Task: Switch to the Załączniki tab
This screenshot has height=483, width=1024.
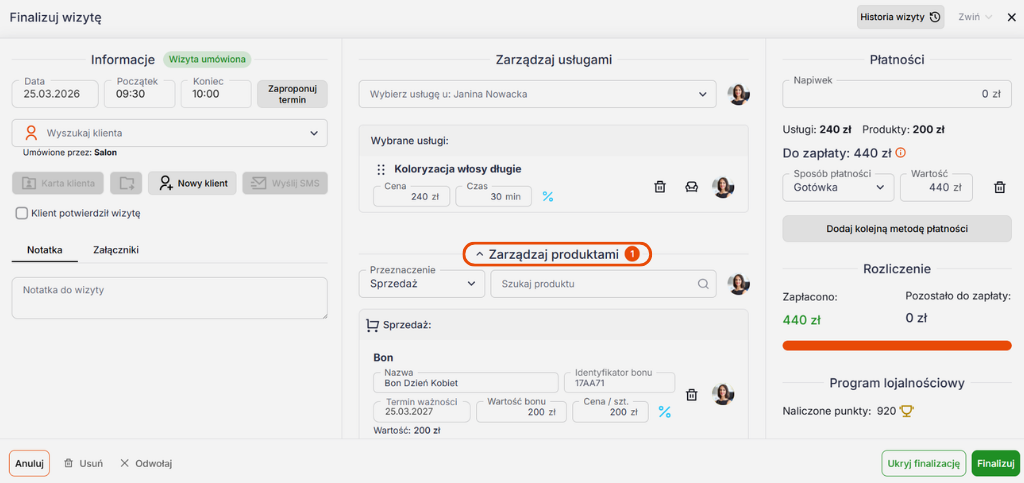Action: coord(116,250)
